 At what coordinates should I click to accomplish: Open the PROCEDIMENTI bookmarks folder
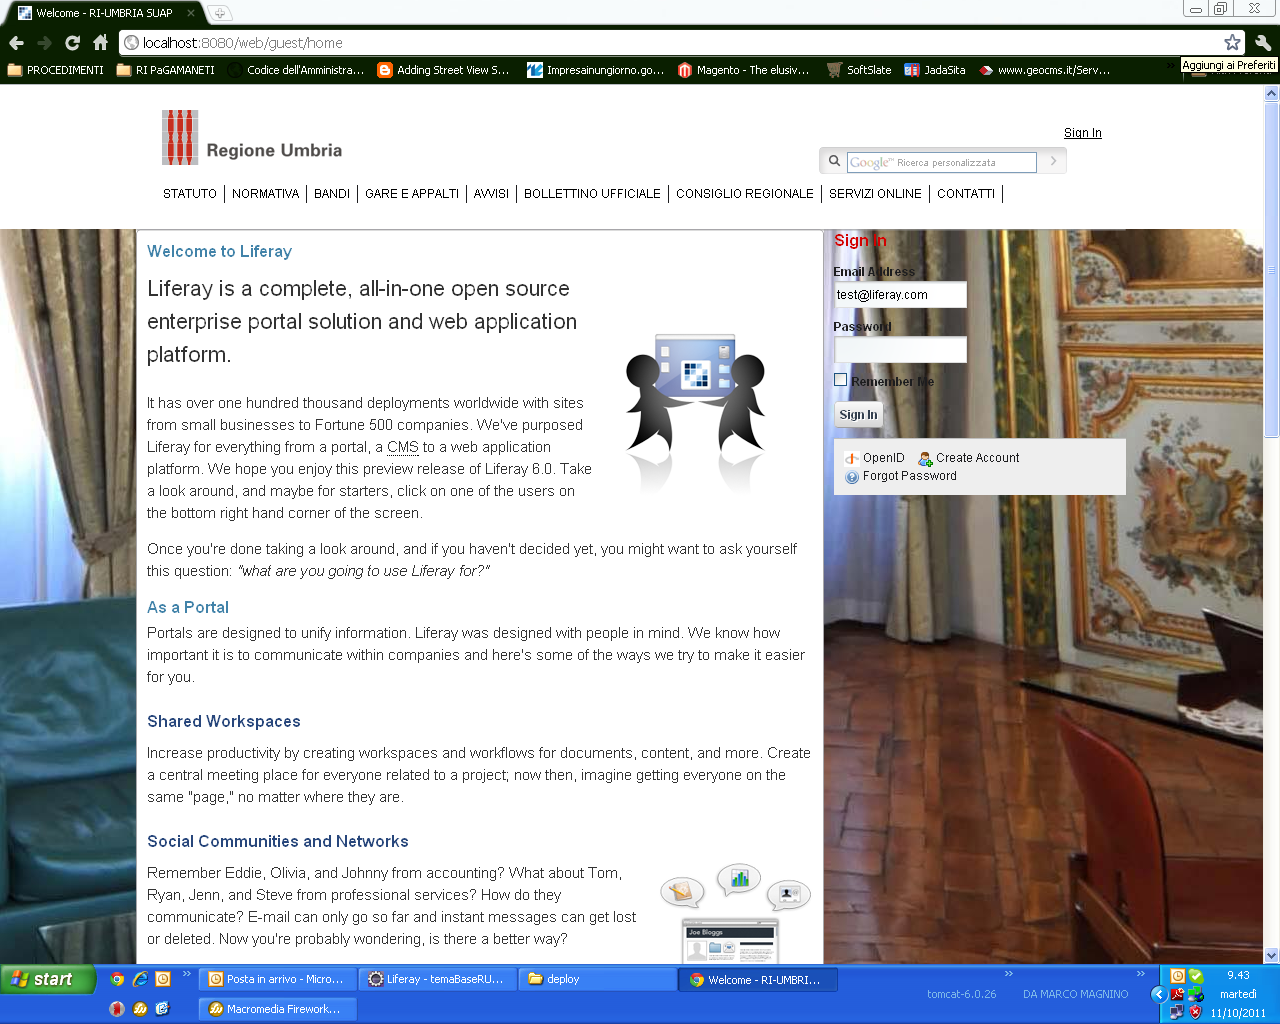pyautogui.click(x=56, y=70)
